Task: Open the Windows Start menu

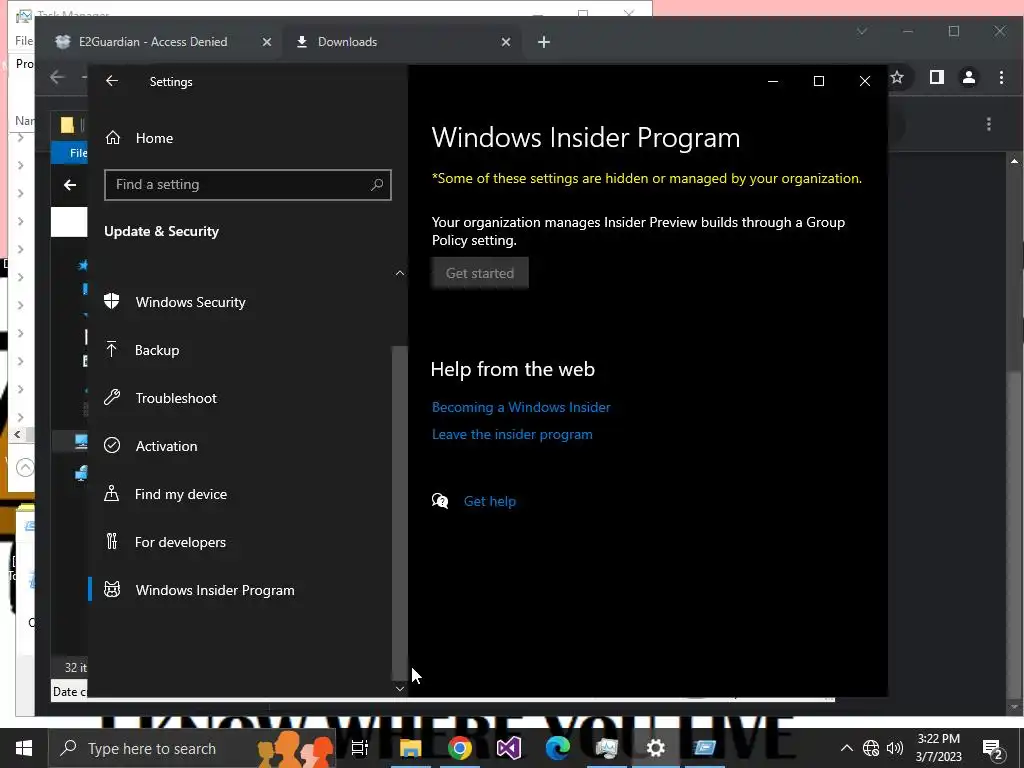Action: 24,748
